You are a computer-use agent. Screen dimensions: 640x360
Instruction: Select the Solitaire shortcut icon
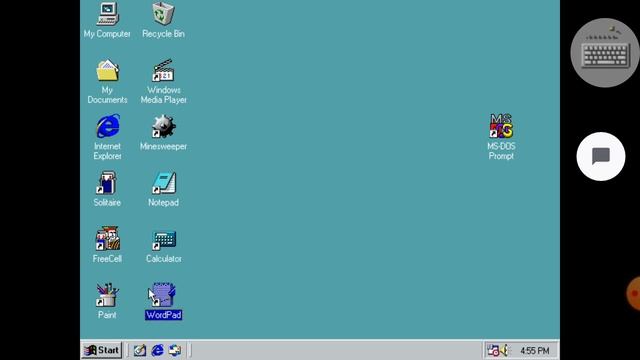tap(107, 182)
